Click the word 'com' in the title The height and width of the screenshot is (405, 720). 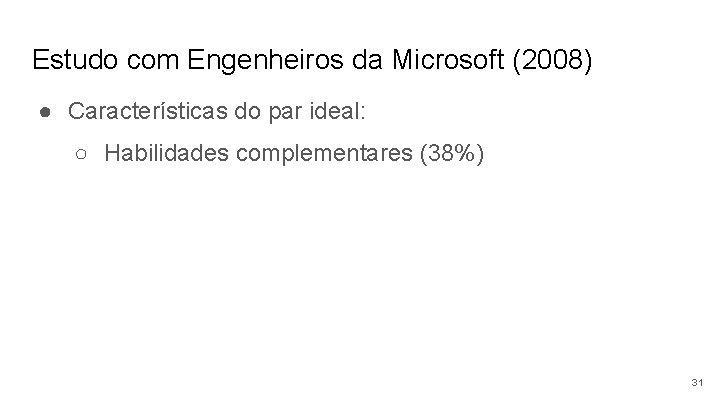pos(152,62)
